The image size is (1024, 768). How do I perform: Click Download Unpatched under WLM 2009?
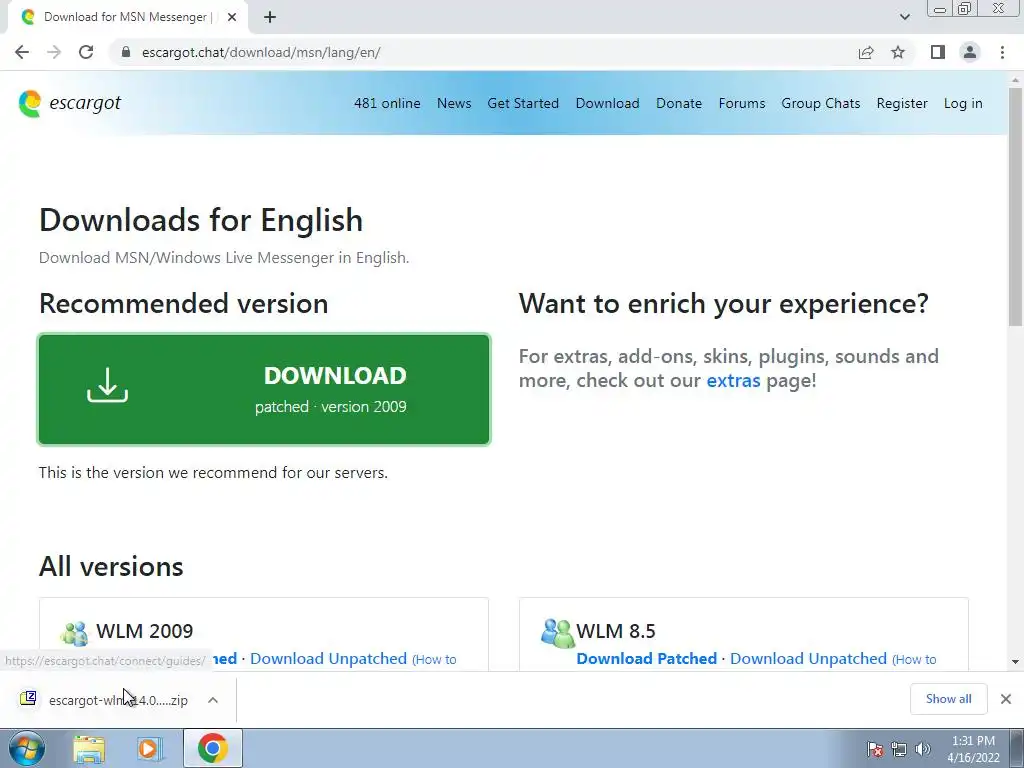tap(328, 658)
